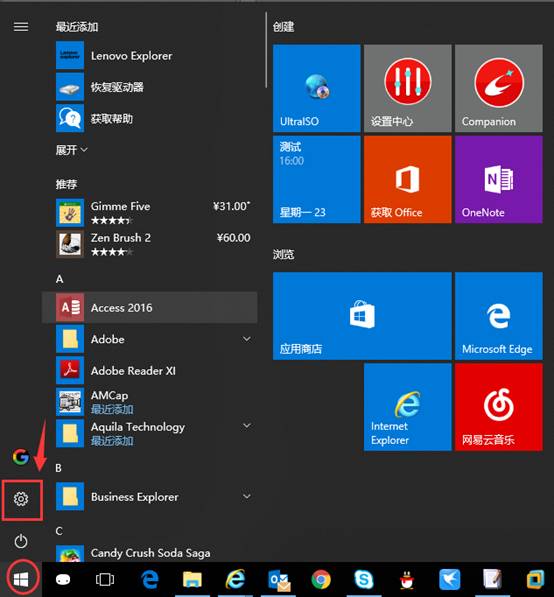Expand the Business Explorer folder chevron
Viewport: 554px width, 597px height.
pyautogui.click(x=247, y=496)
